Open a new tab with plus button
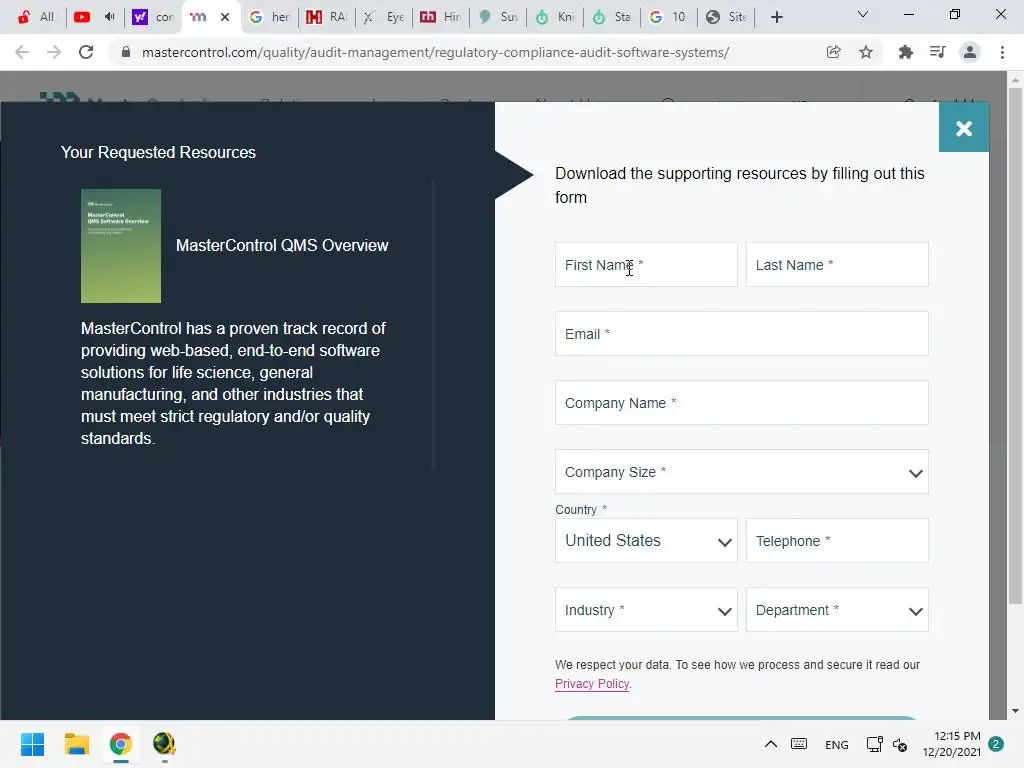1024x768 pixels. click(776, 17)
